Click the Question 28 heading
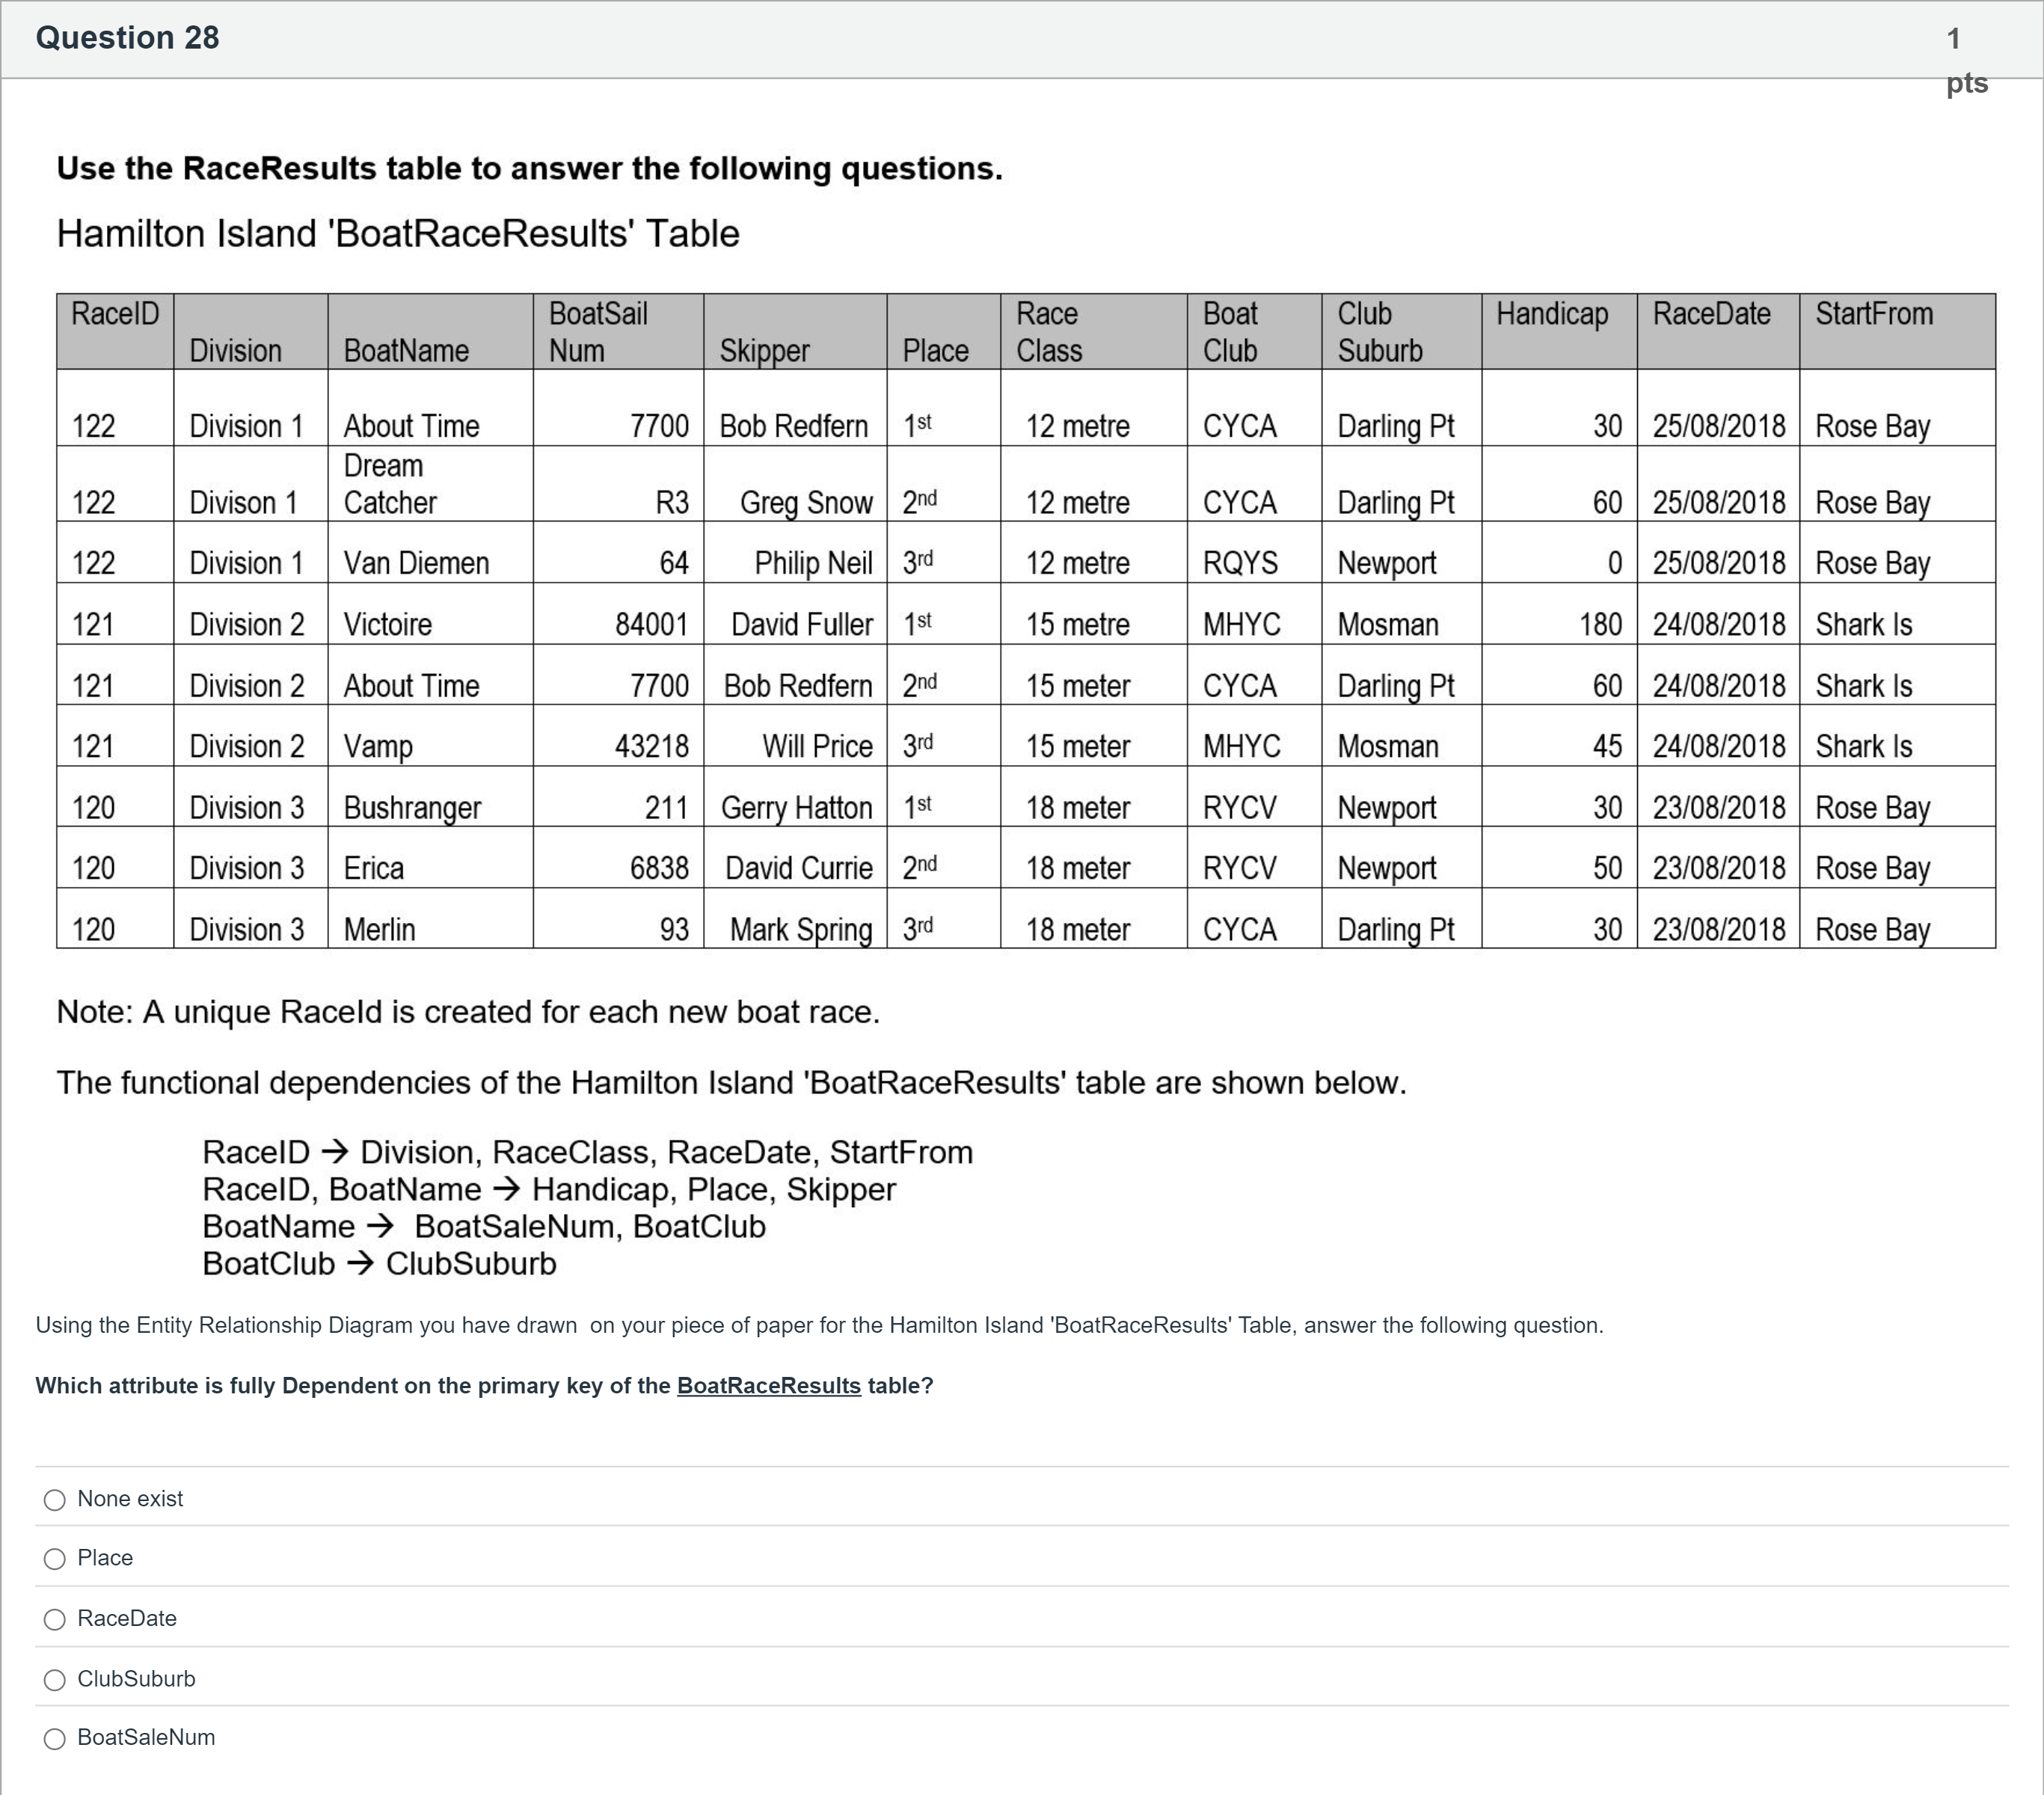Screen dimensions: 2044x1795 pos(127,38)
